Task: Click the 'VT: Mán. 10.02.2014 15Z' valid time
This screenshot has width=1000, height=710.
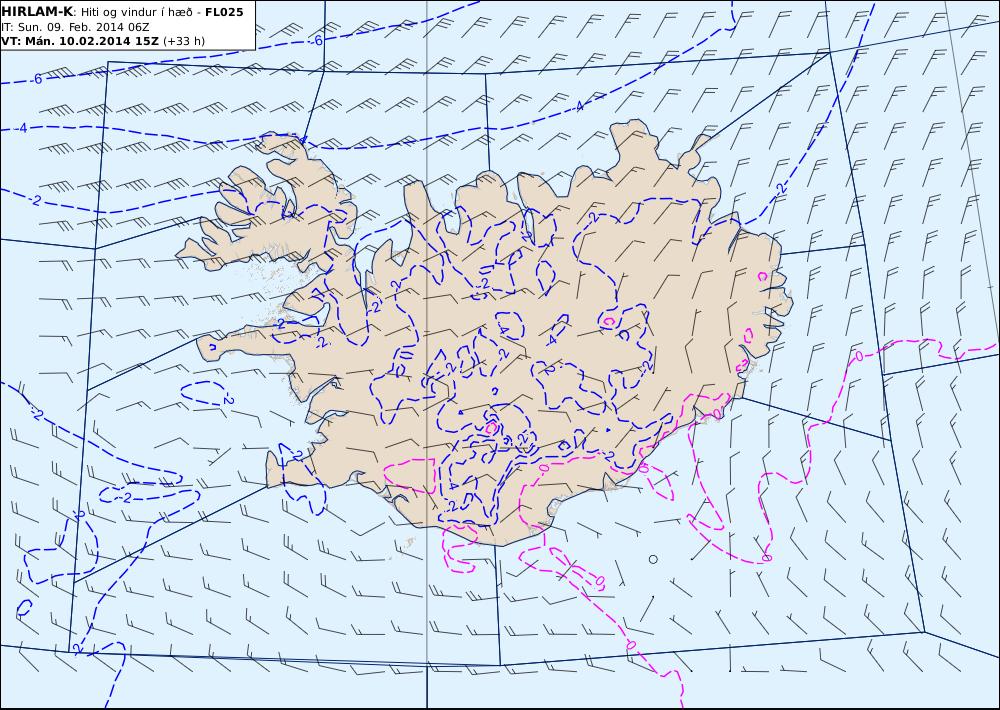Action: (80, 41)
